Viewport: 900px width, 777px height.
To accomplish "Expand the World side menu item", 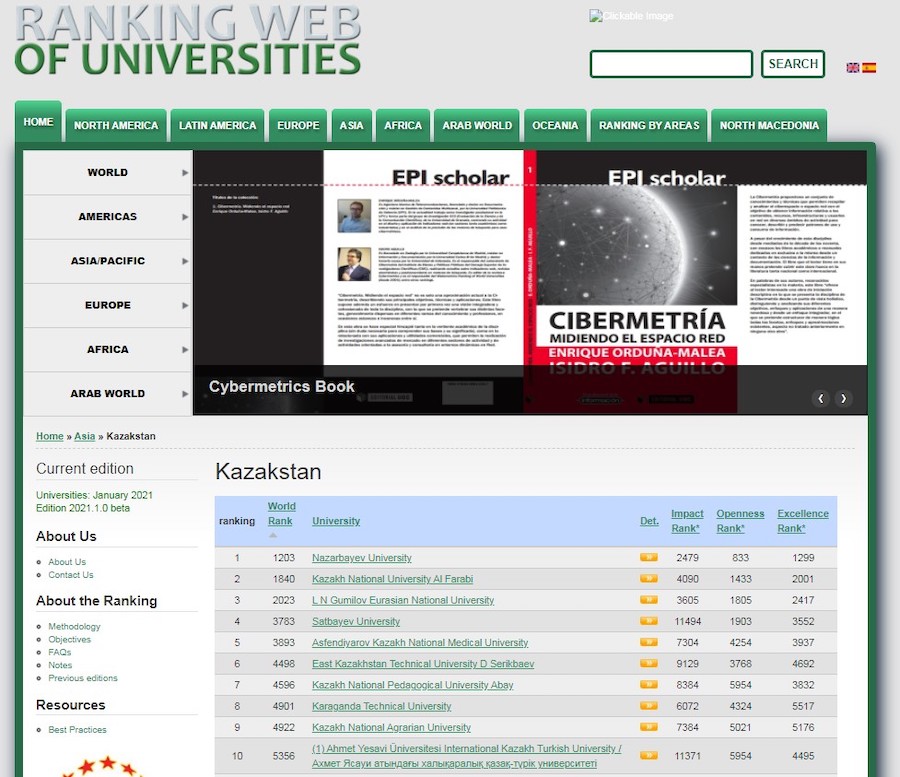I will (107, 173).
